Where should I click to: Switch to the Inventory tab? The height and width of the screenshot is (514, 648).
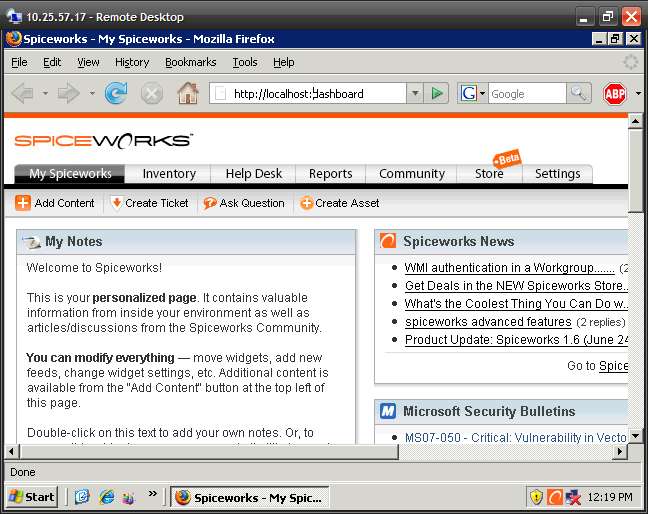click(x=169, y=174)
